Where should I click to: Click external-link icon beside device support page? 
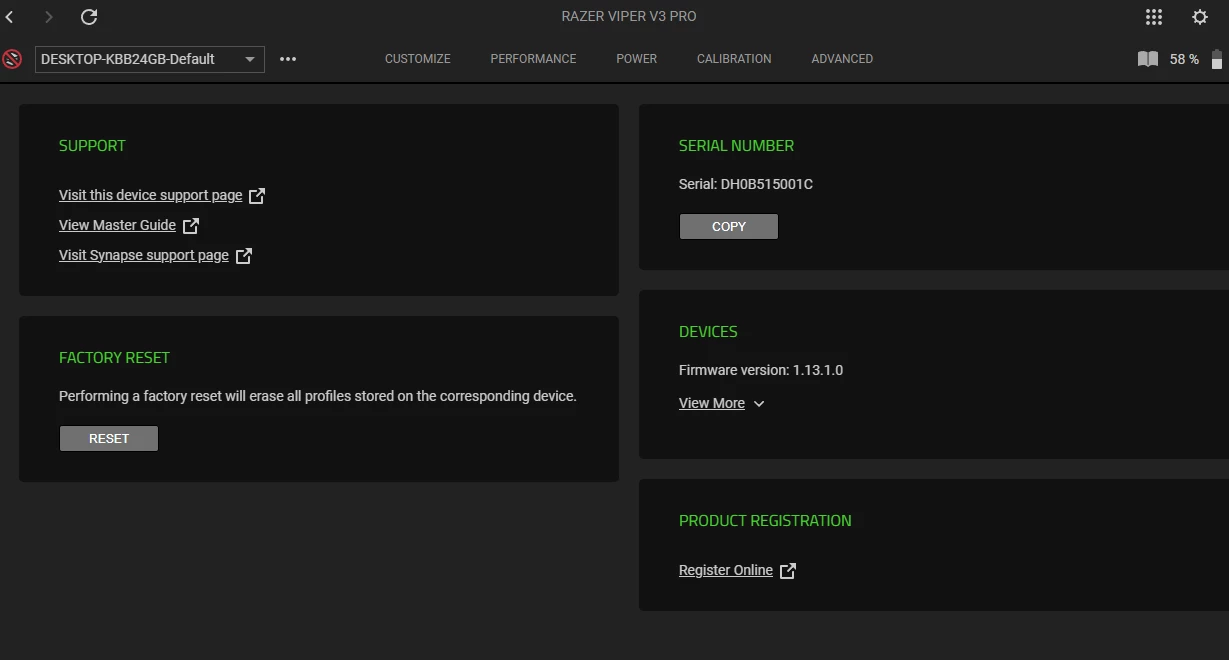click(x=257, y=196)
